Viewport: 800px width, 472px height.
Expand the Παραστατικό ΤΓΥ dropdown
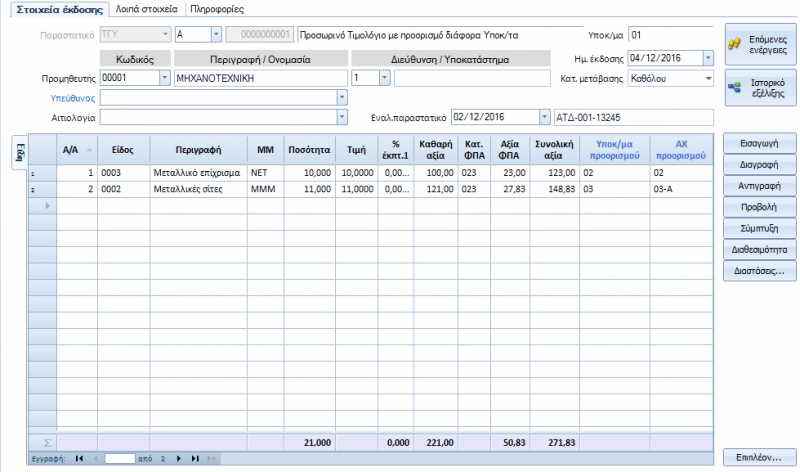(165, 34)
